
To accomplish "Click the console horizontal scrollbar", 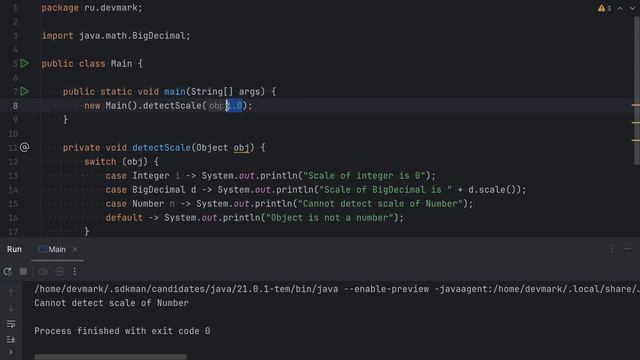I will click(x=110, y=357).
